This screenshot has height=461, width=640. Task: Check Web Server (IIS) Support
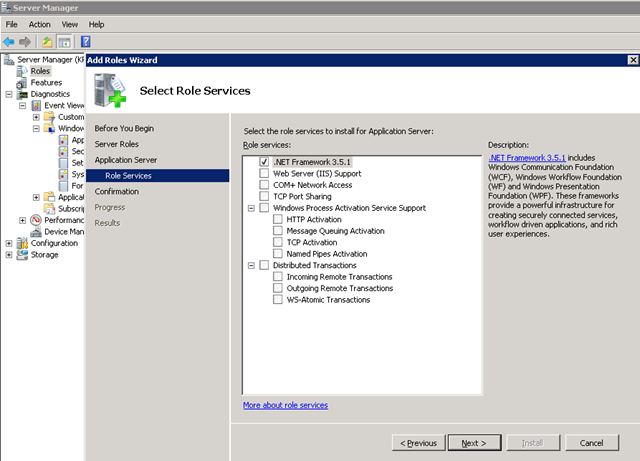264,174
